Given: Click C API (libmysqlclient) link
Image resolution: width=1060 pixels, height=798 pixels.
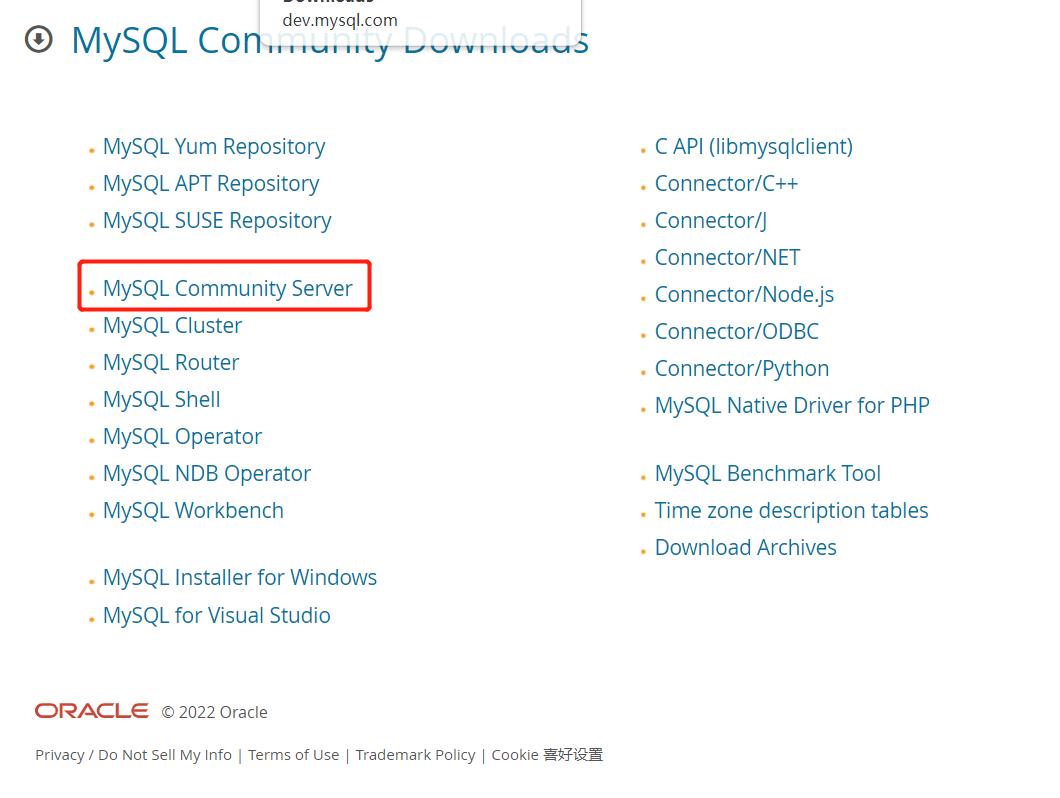Looking at the screenshot, I should (x=753, y=146).
